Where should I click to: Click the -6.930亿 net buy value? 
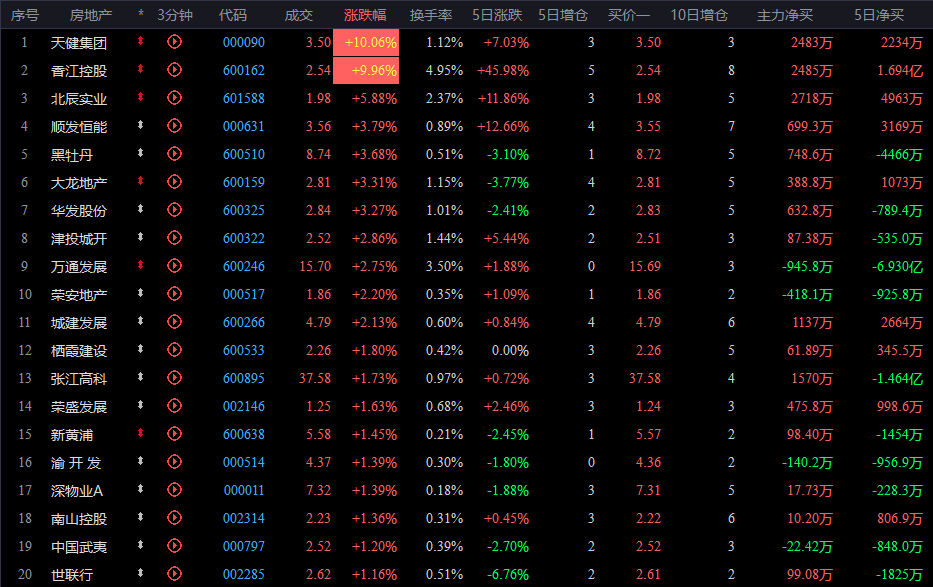tap(897, 266)
